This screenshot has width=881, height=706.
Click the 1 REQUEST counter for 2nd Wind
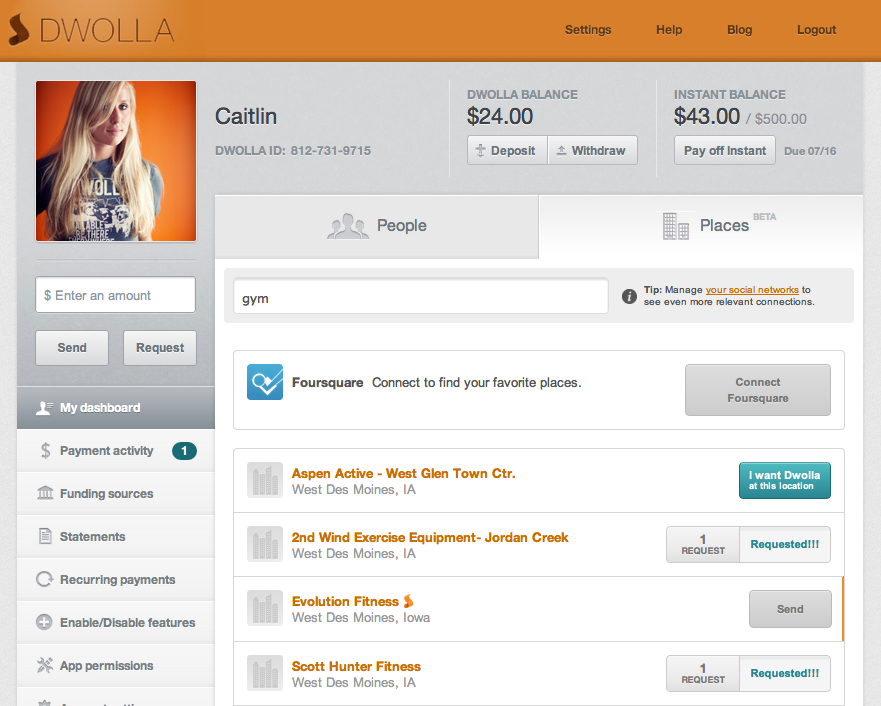703,544
